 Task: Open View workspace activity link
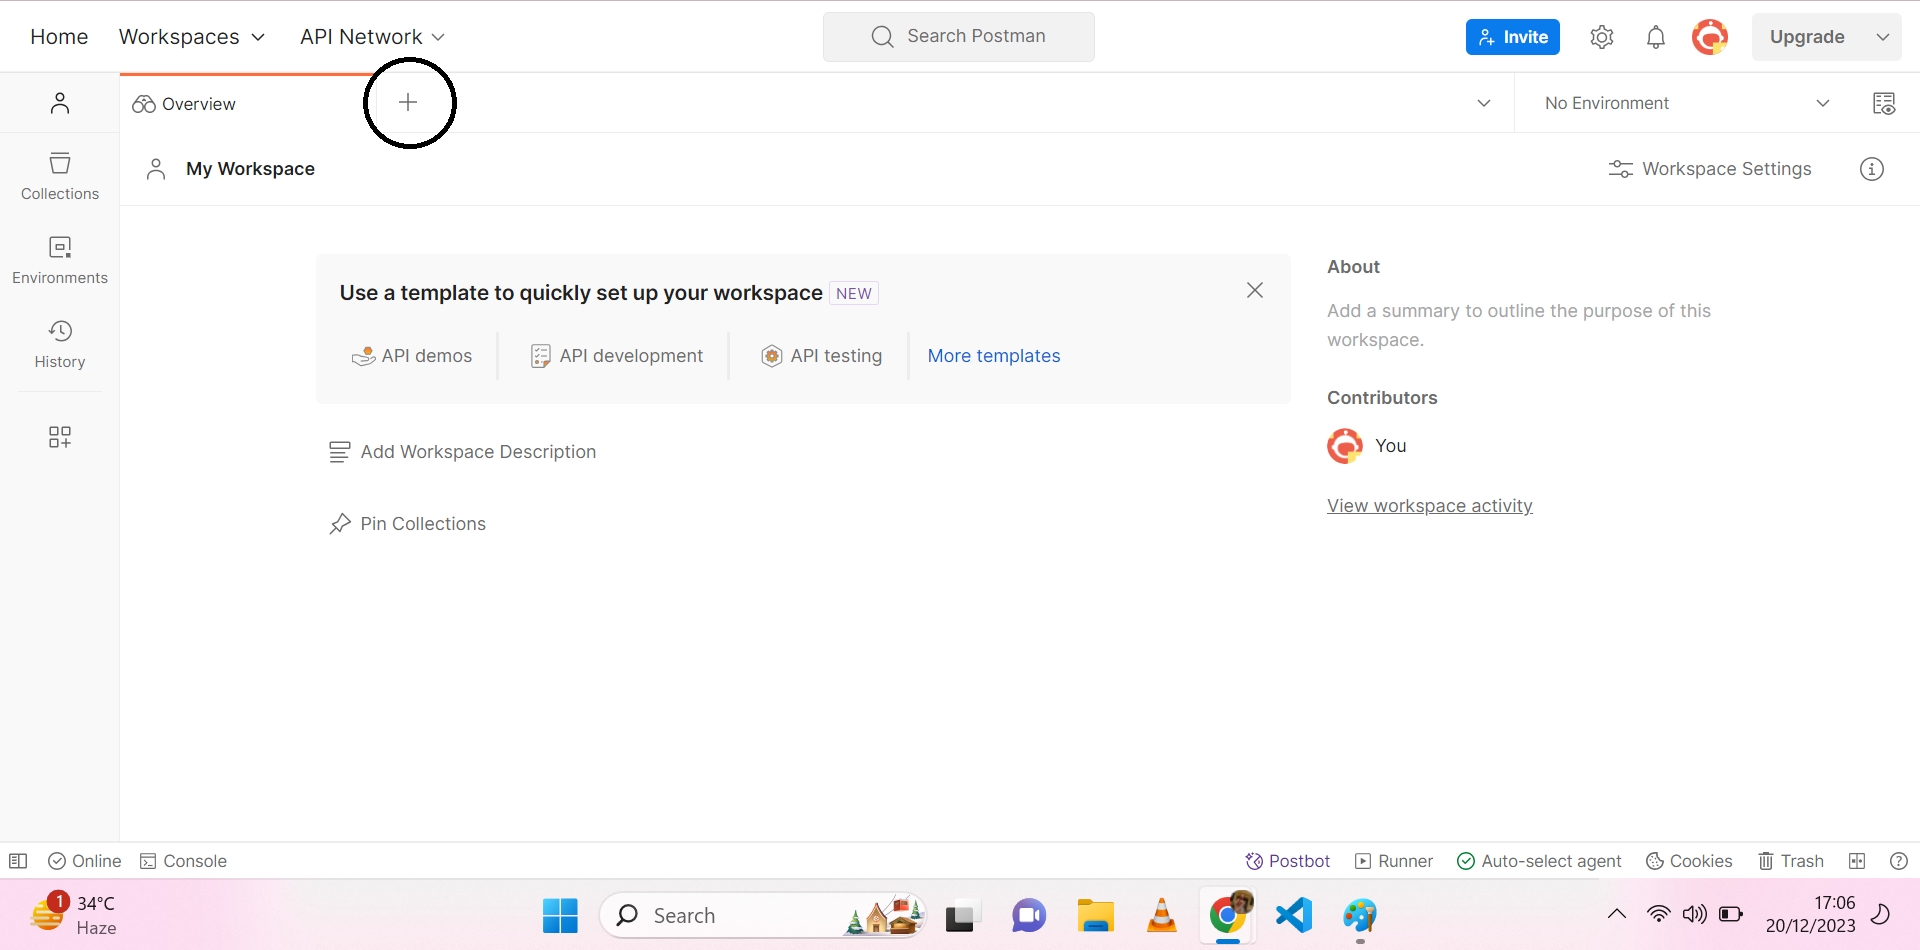(1429, 506)
